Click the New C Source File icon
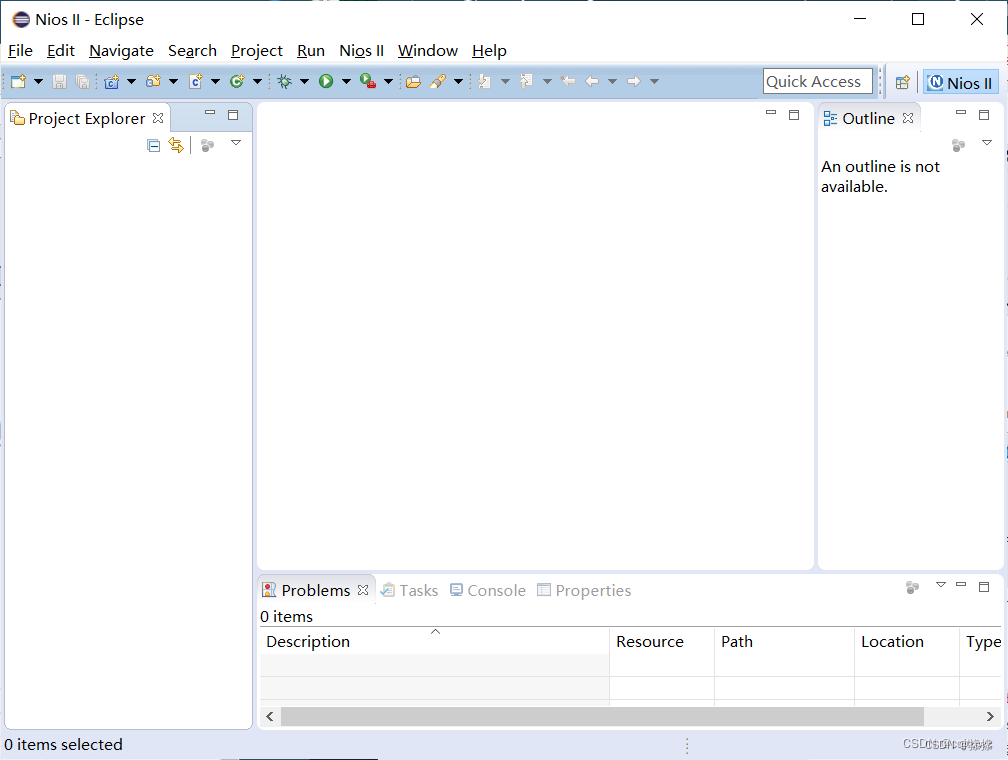The image size is (1008, 760). pos(196,82)
